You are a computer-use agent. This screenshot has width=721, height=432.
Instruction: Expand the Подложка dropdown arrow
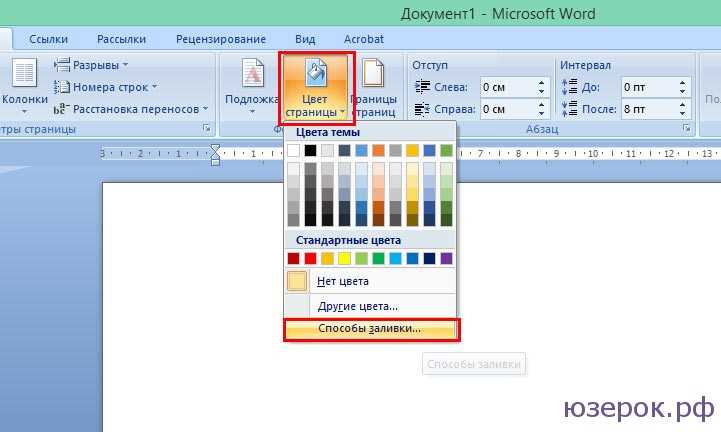click(252, 111)
